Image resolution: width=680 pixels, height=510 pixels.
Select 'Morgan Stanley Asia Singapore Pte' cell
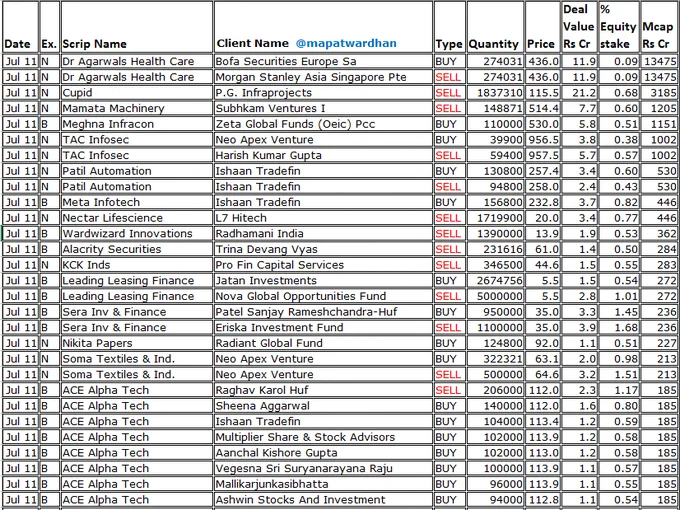323,77
